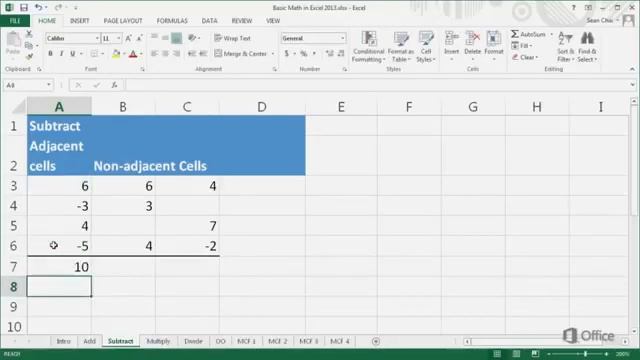Redo the last undone action
This screenshot has height=360, width=640.
tap(58, 7)
